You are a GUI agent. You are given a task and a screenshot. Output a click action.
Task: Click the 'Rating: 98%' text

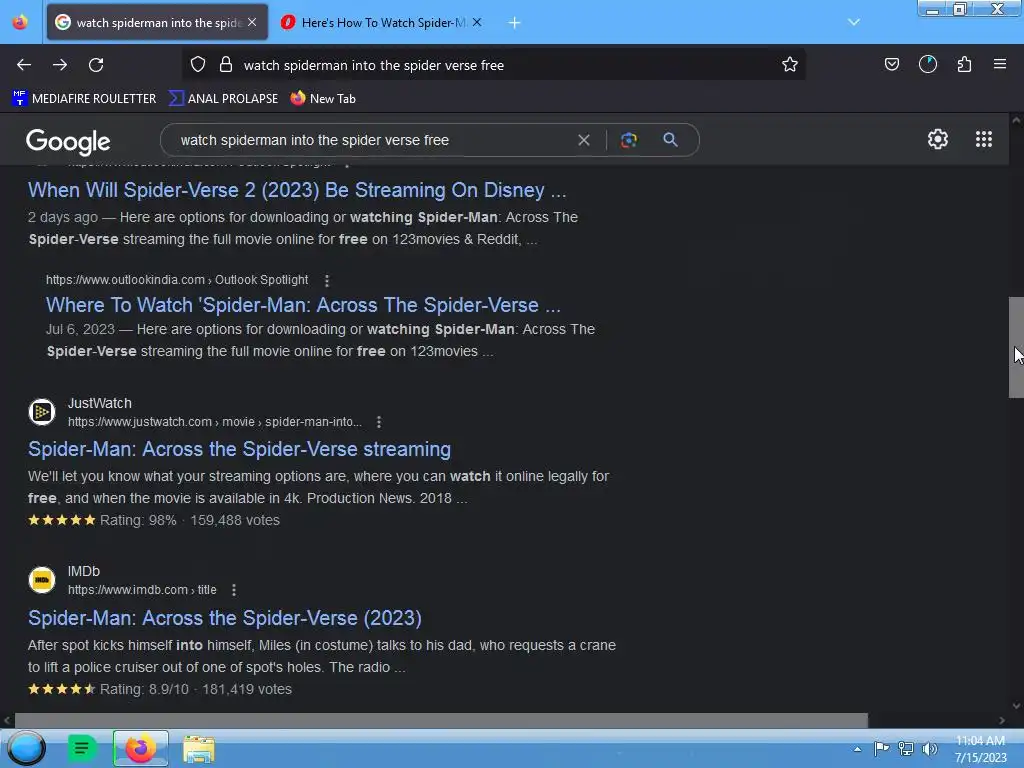click(x=138, y=520)
